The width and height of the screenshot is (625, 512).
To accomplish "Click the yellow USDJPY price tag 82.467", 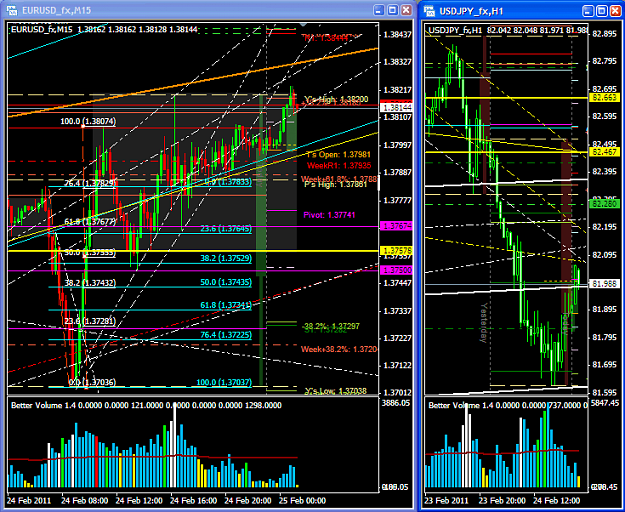I will [x=604, y=152].
